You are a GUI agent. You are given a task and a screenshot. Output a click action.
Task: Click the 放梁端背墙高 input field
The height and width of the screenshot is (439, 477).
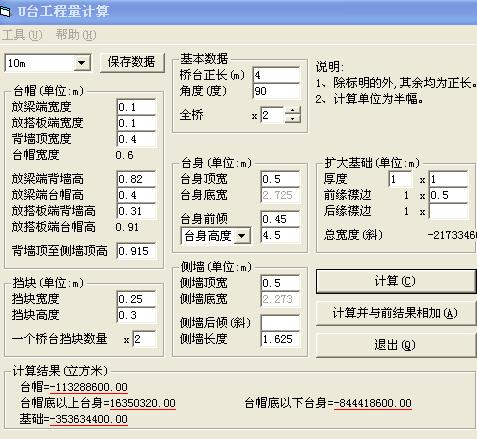click(136, 179)
